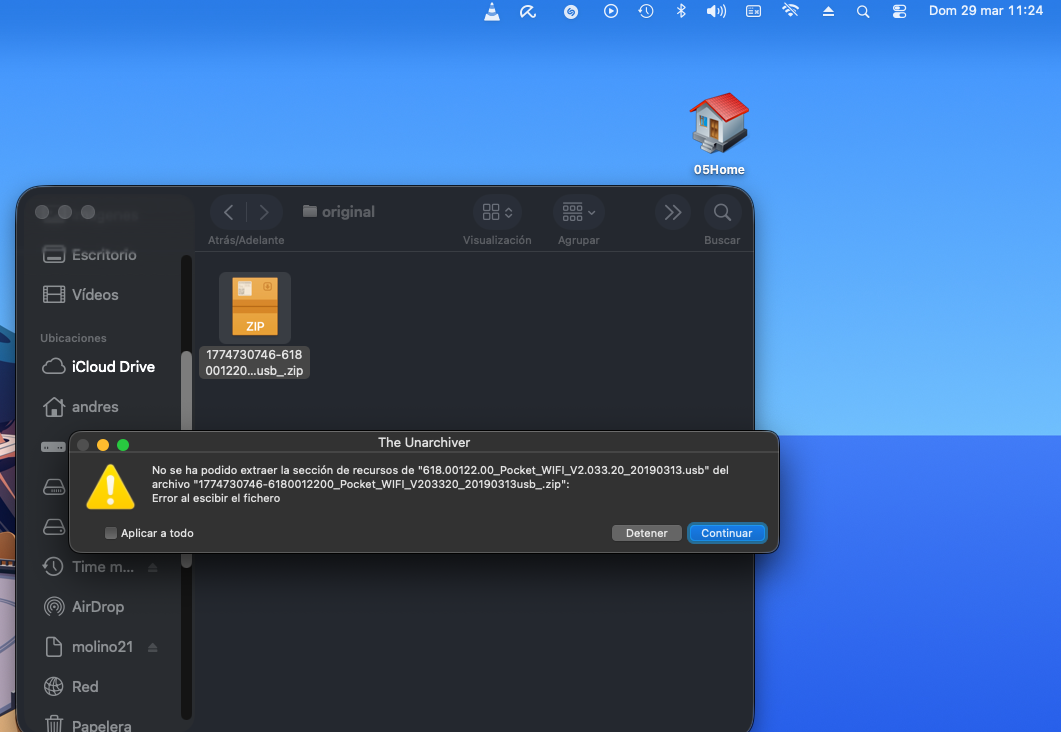Open Time Machine menu bar icon

646,11
